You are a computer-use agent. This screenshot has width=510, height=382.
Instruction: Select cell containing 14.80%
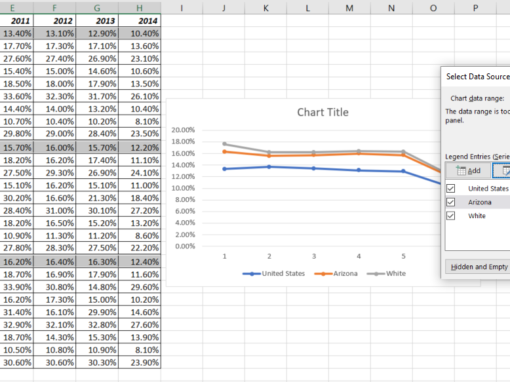[x=97, y=287]
